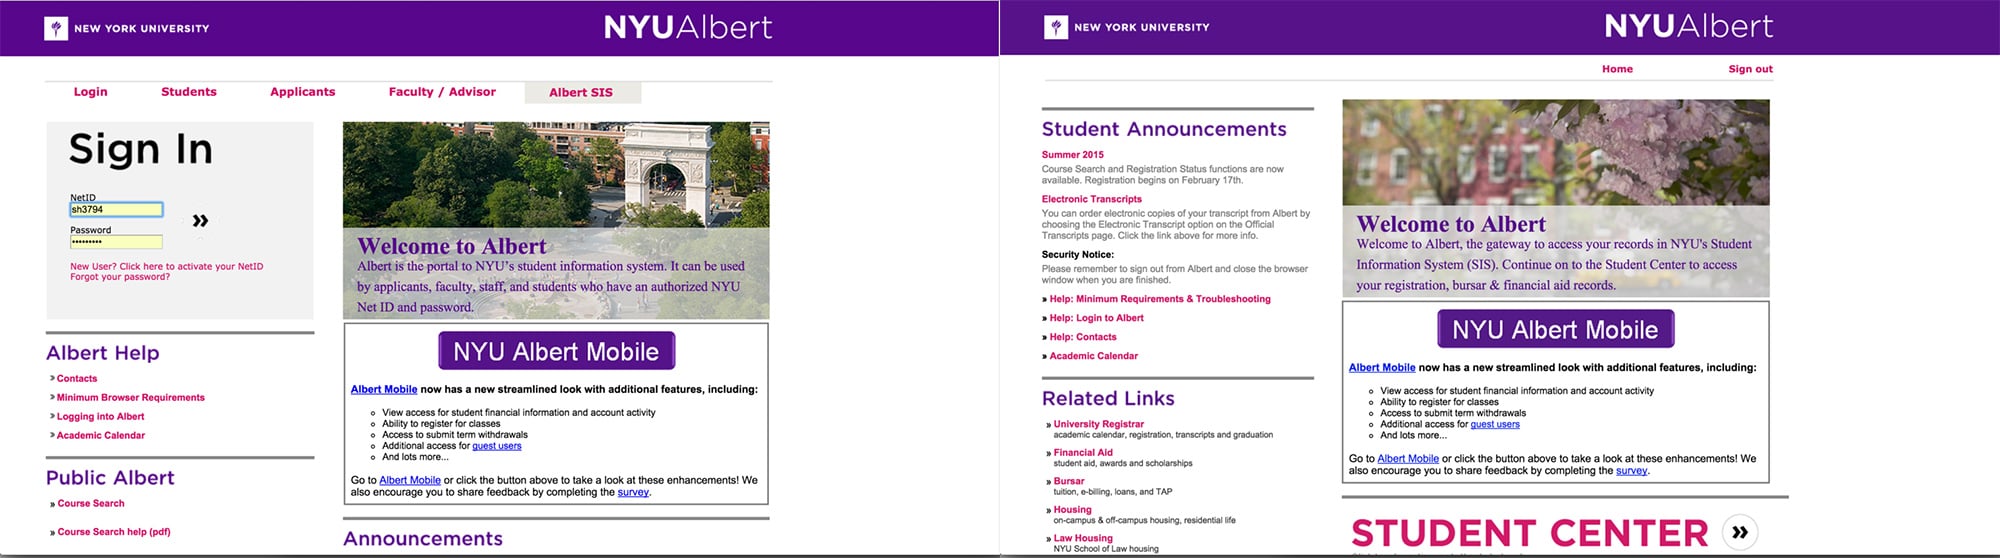Open the Login tab
Image resolution: width=2000 pixels, height=558 pixels.
coord(90,92)
